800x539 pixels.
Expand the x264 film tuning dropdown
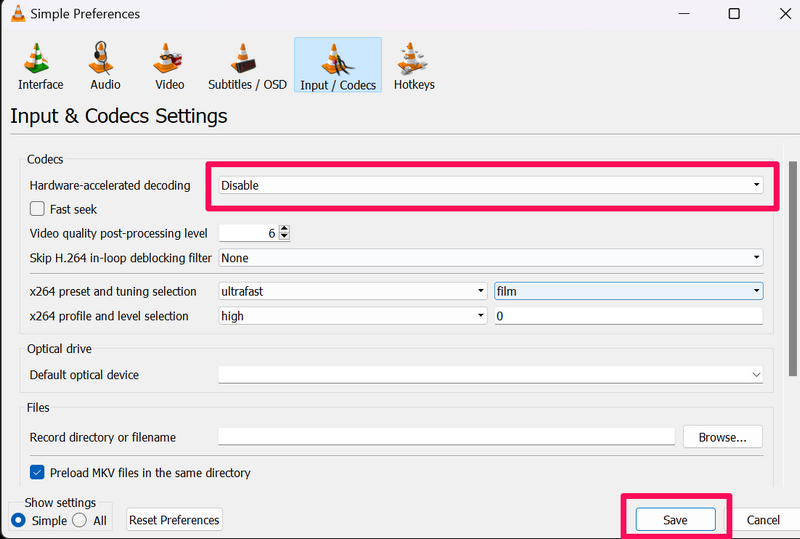[628, 291]
